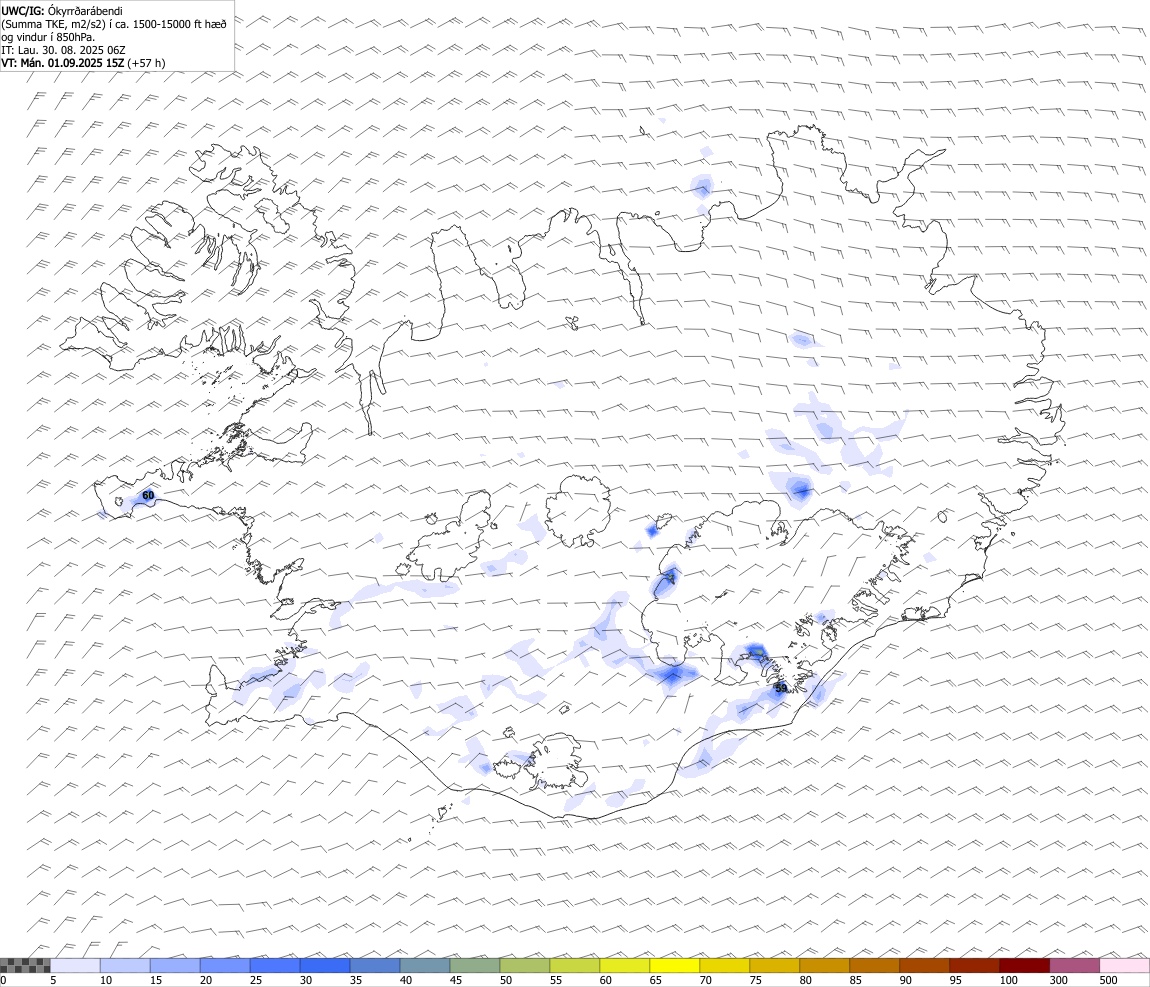The image size is (1150, 987).
Task: Click the 90–95 rust red legend swatch
Action: 925,965
